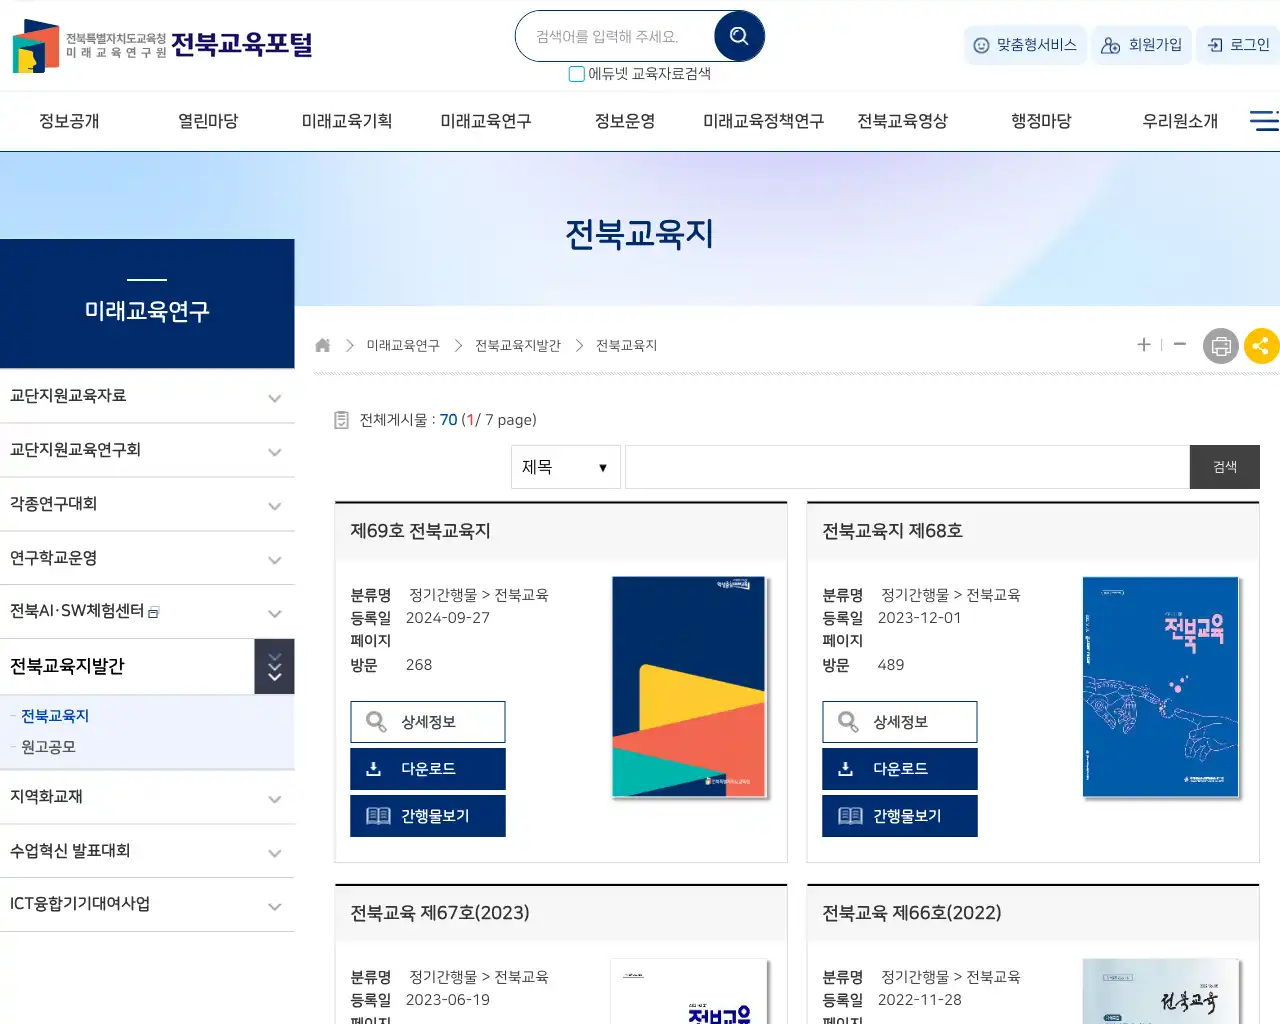
Task: Click 다운로드 for 제69호 전북교육지
Action: click(x=428, y=769)
